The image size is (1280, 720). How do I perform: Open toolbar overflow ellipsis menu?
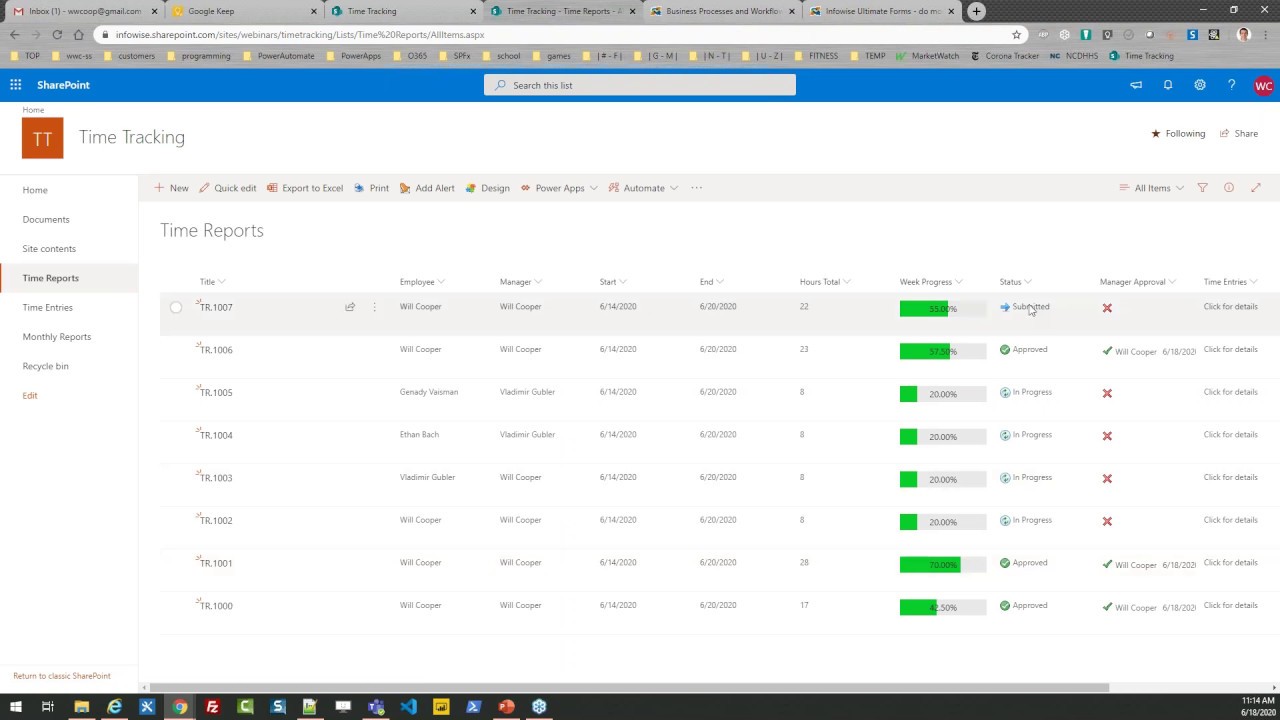pos(697,188)
